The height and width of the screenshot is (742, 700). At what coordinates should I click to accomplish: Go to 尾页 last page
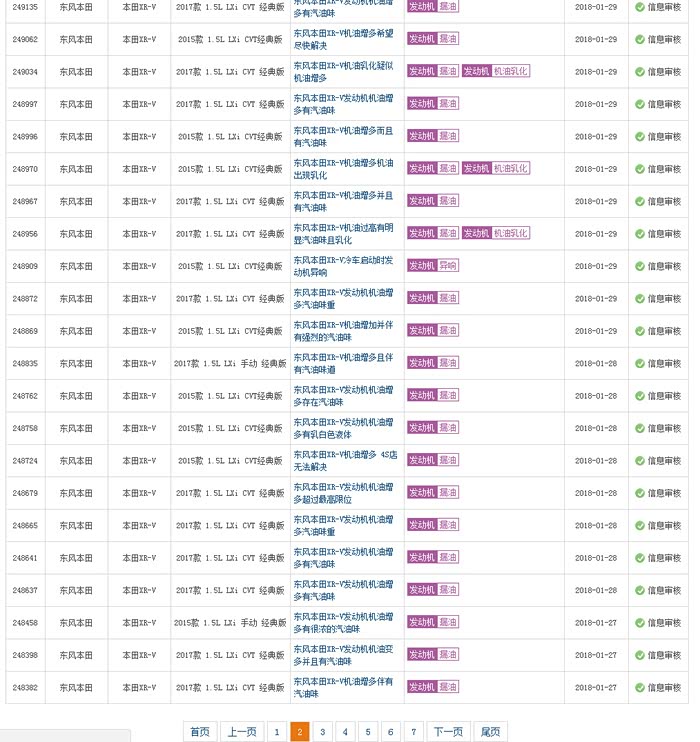coord(490,732)
